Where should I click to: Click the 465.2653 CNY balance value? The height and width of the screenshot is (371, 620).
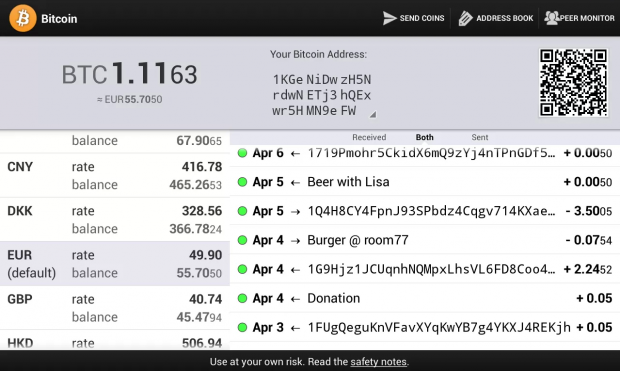tap(195, 185)
